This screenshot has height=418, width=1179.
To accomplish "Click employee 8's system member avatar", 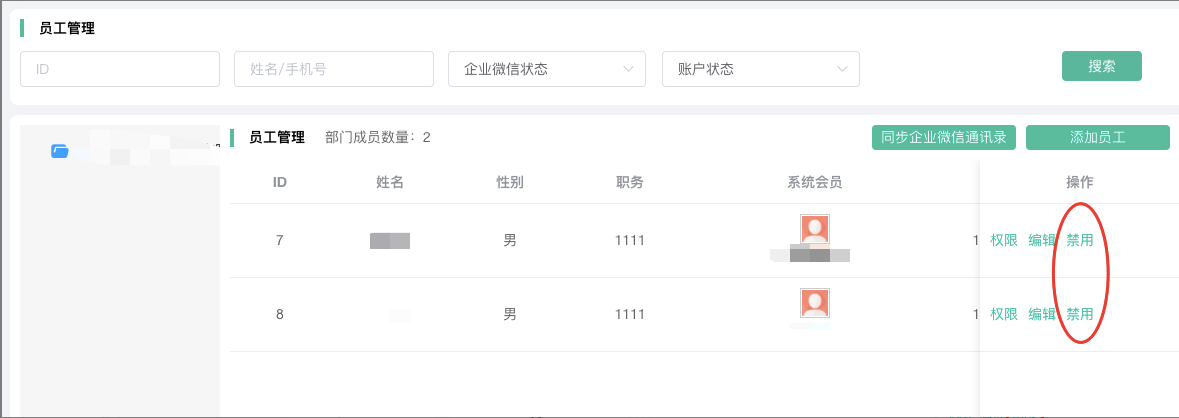I will pos(814,303).
